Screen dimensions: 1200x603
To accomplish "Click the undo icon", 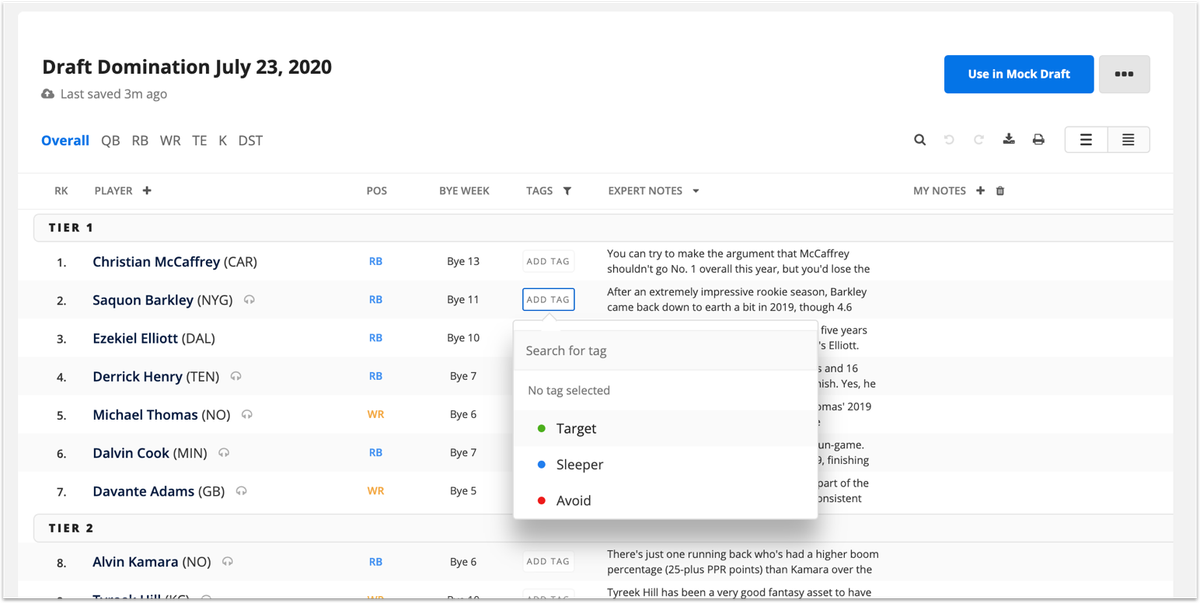I will (x=949, y=140).
